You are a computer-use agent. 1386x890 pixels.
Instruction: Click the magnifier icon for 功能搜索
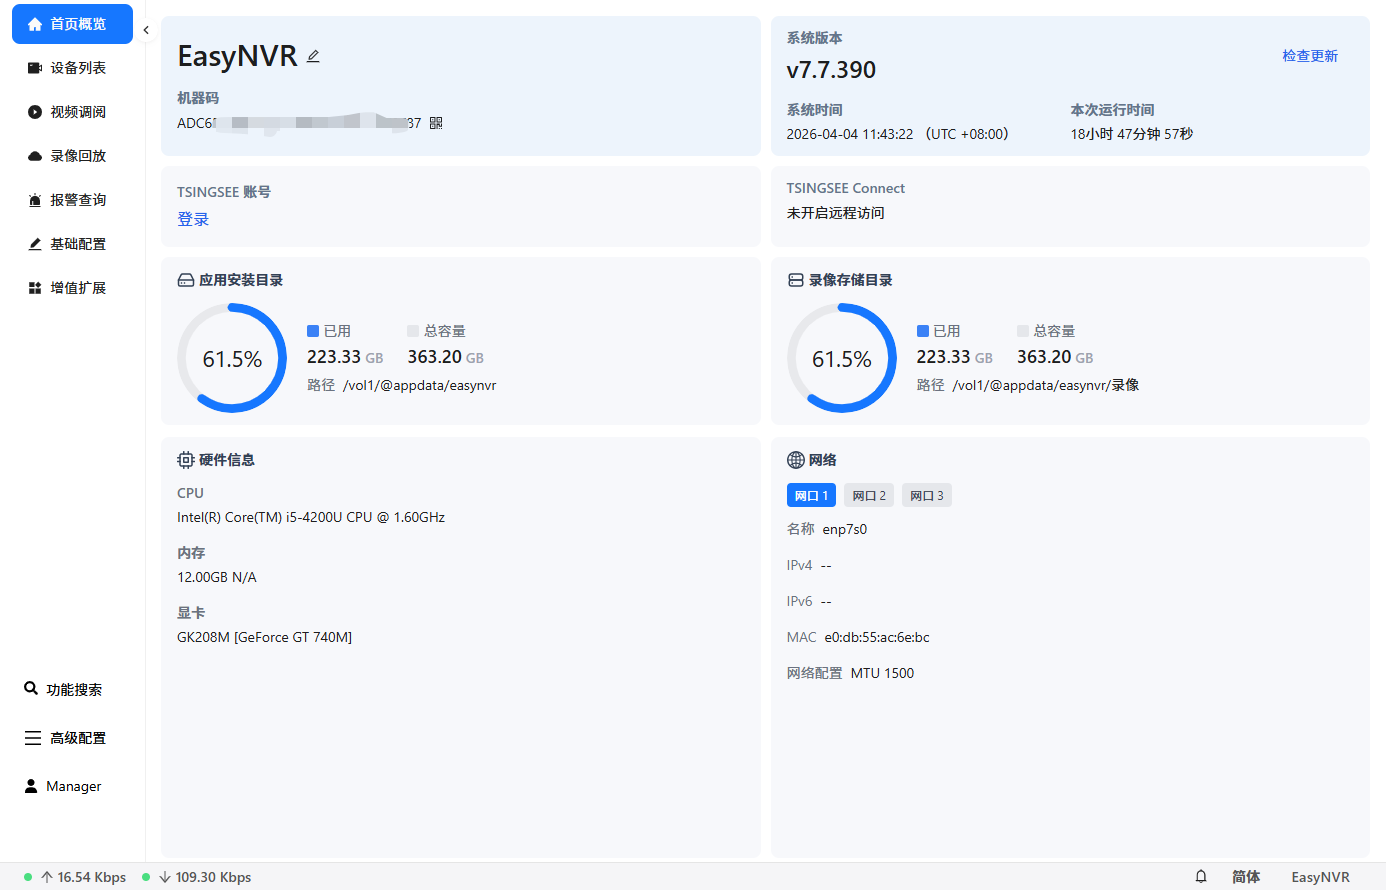point(31,689)
